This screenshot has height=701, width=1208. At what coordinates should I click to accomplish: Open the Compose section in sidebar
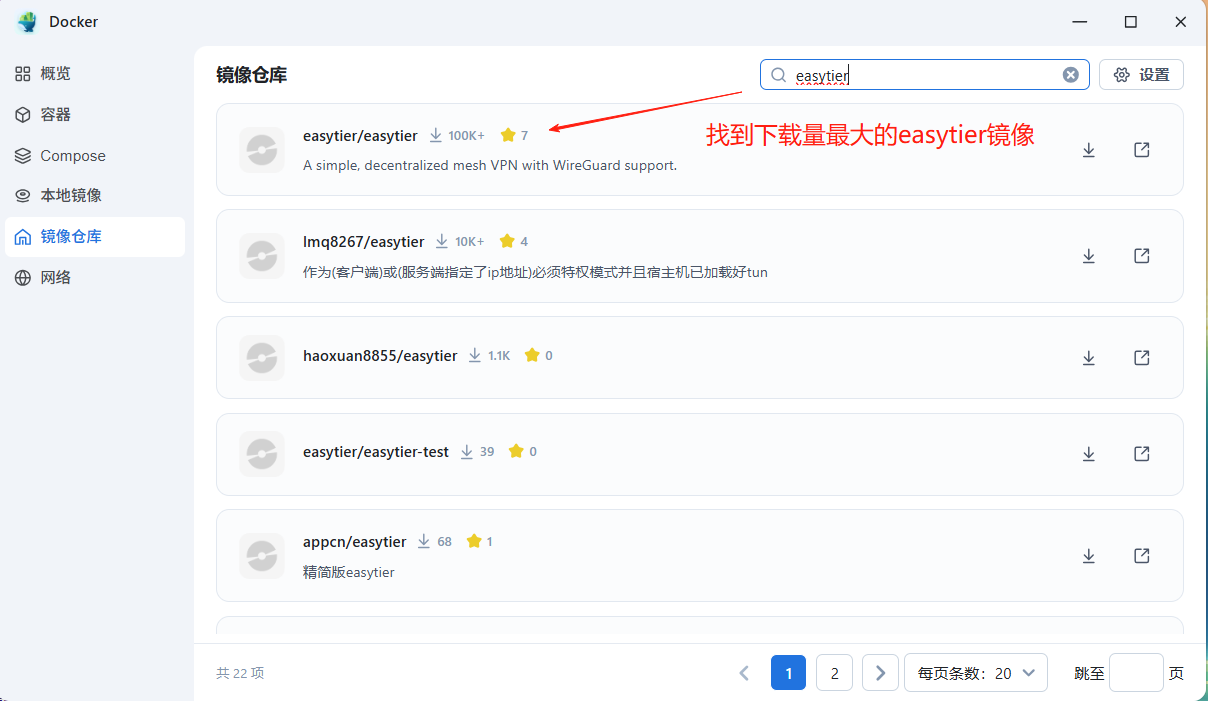70,155
